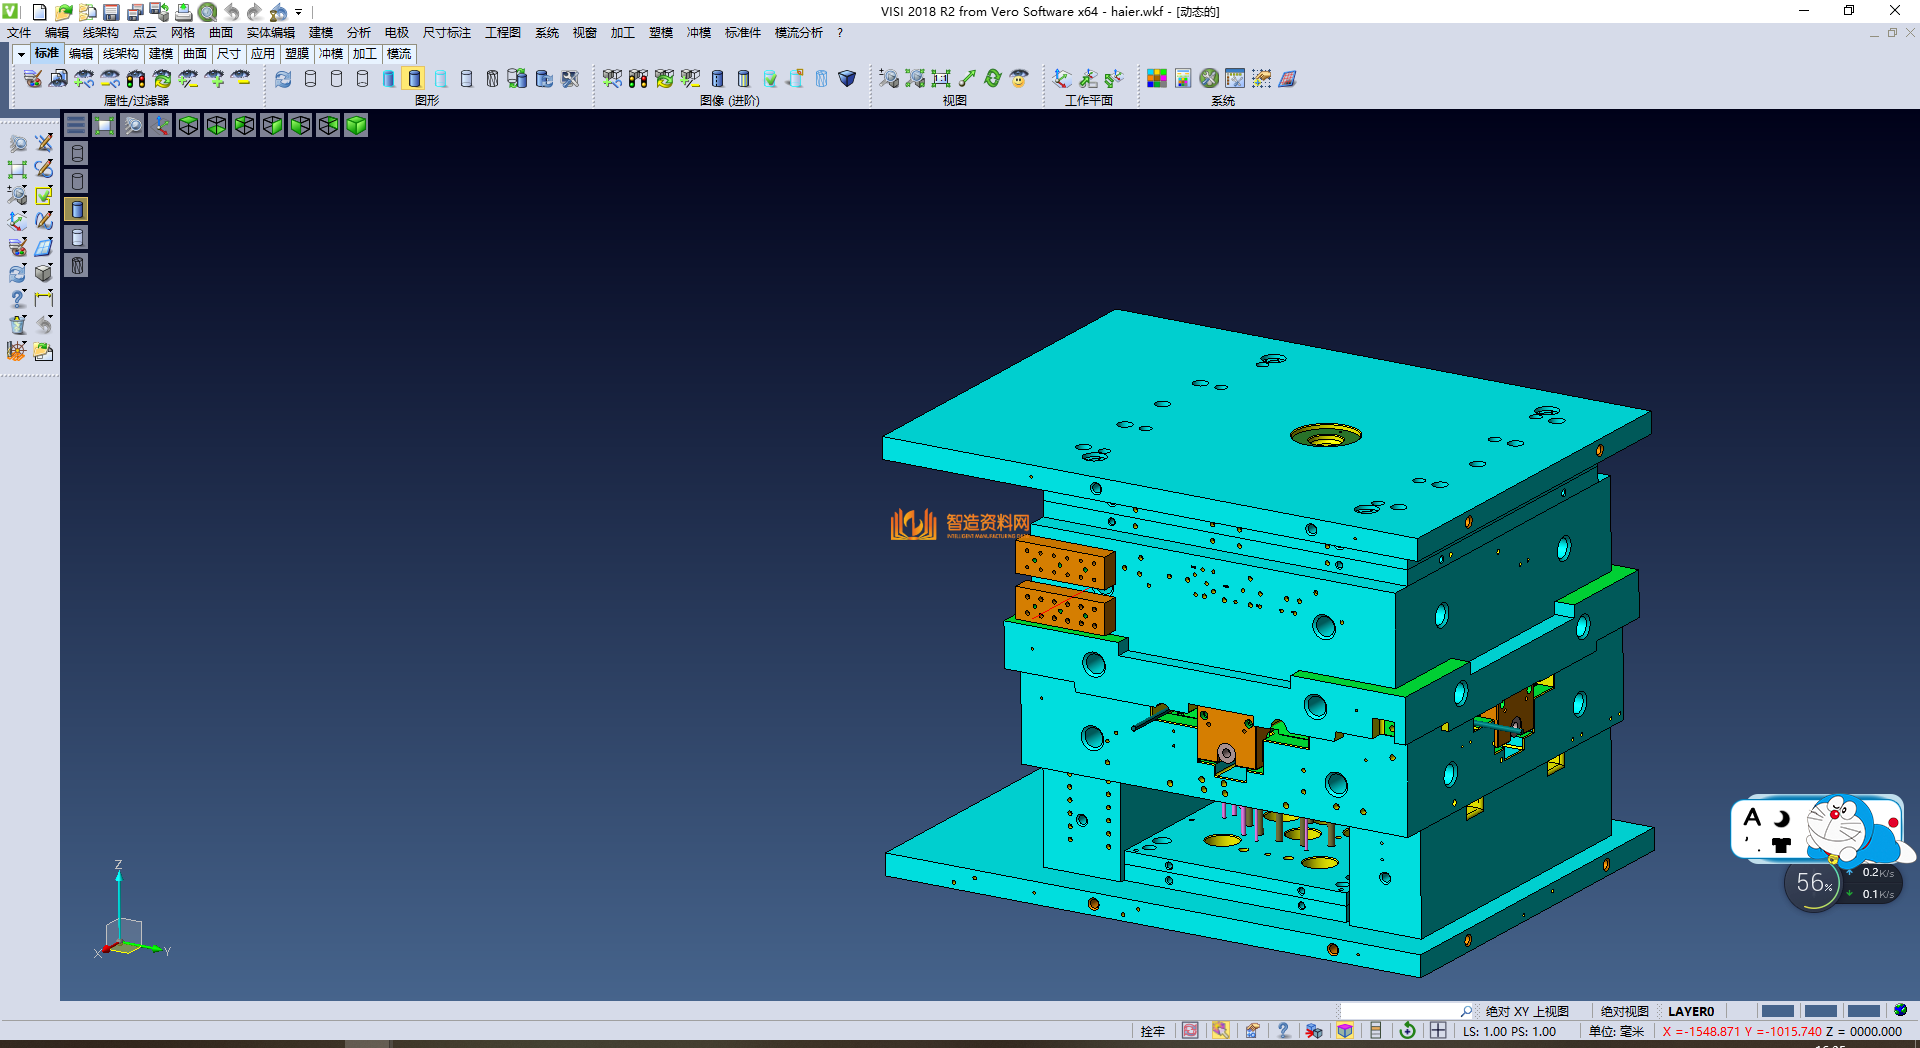Click the wrench settings icon in 系统 group
The image size is (1920, 1048).
tap(1209, 78)
